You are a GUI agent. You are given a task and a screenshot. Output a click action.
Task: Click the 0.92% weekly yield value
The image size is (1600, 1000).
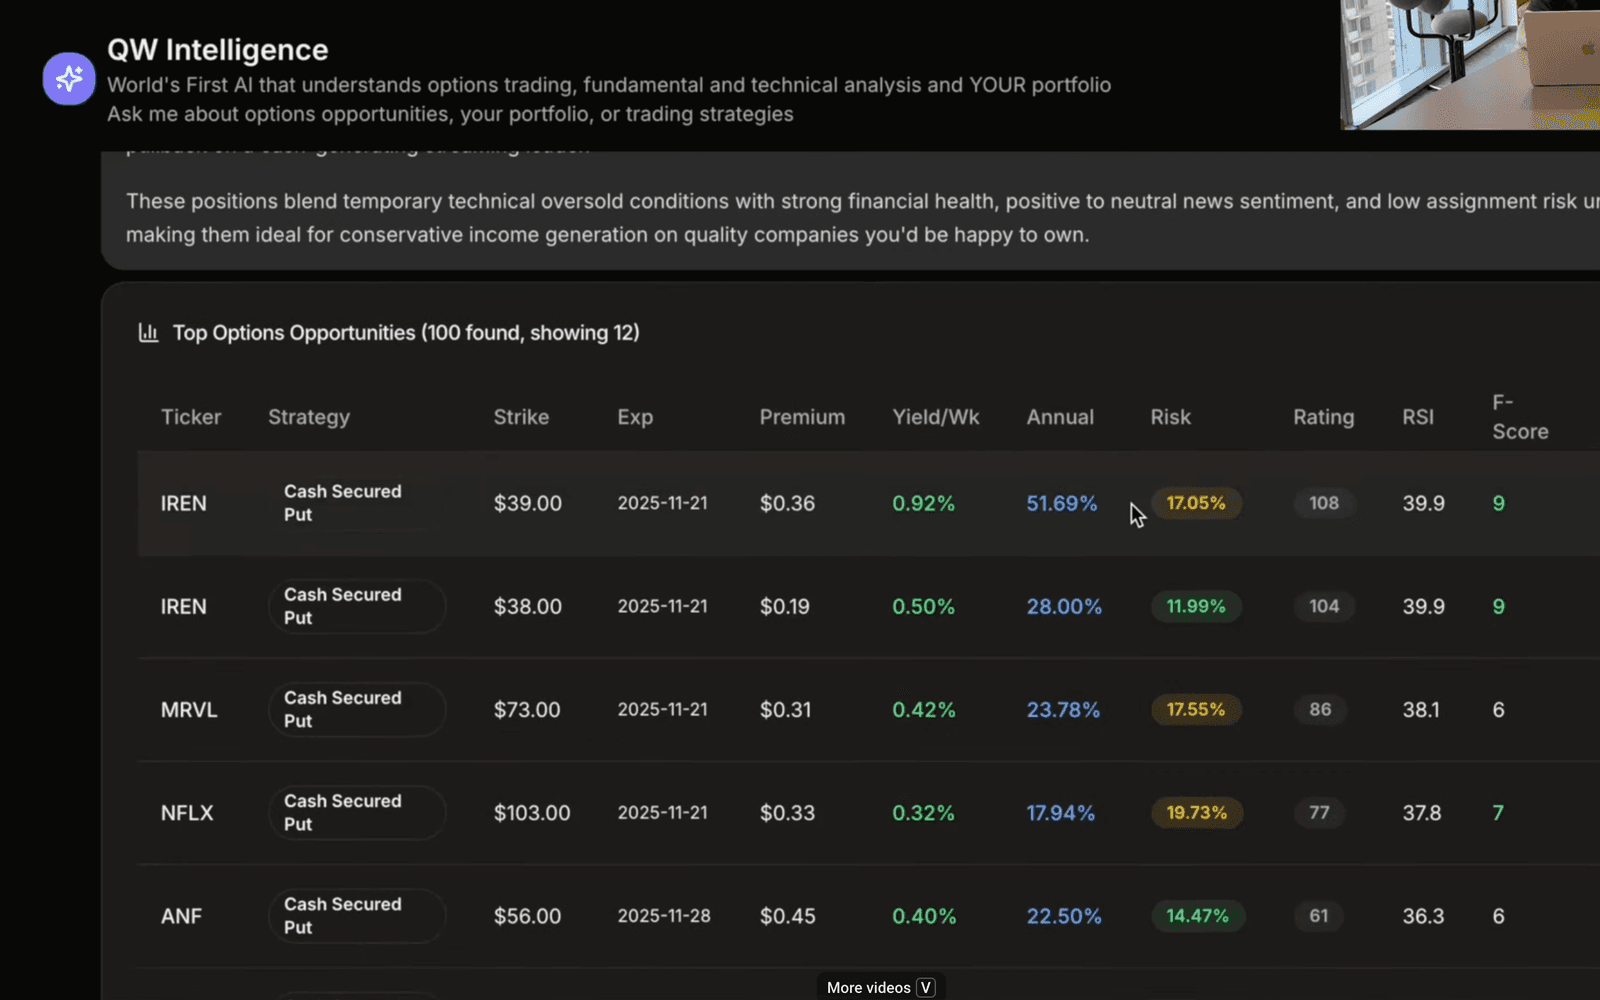(923, 503)
